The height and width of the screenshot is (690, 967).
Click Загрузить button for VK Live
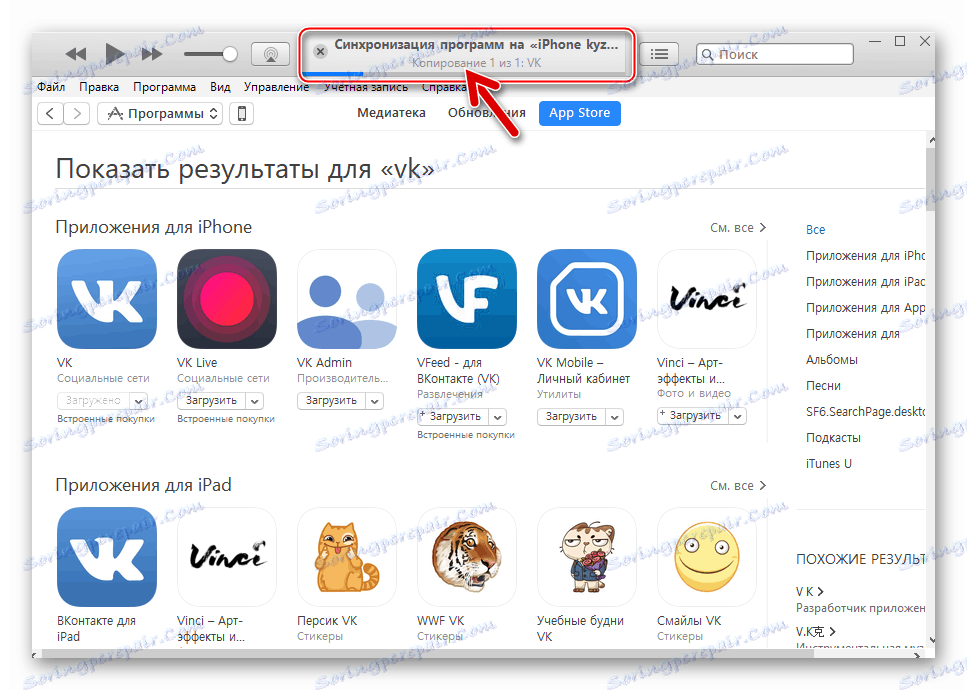coord(211,400)
